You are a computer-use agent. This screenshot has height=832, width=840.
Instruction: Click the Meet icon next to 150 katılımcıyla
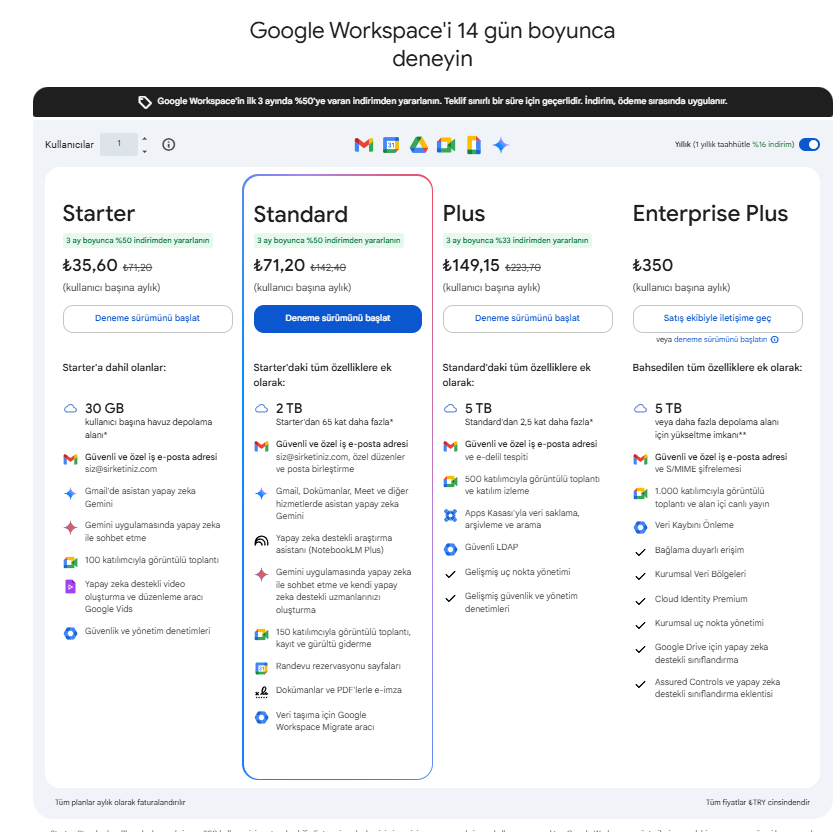click(x=261, y=634)
